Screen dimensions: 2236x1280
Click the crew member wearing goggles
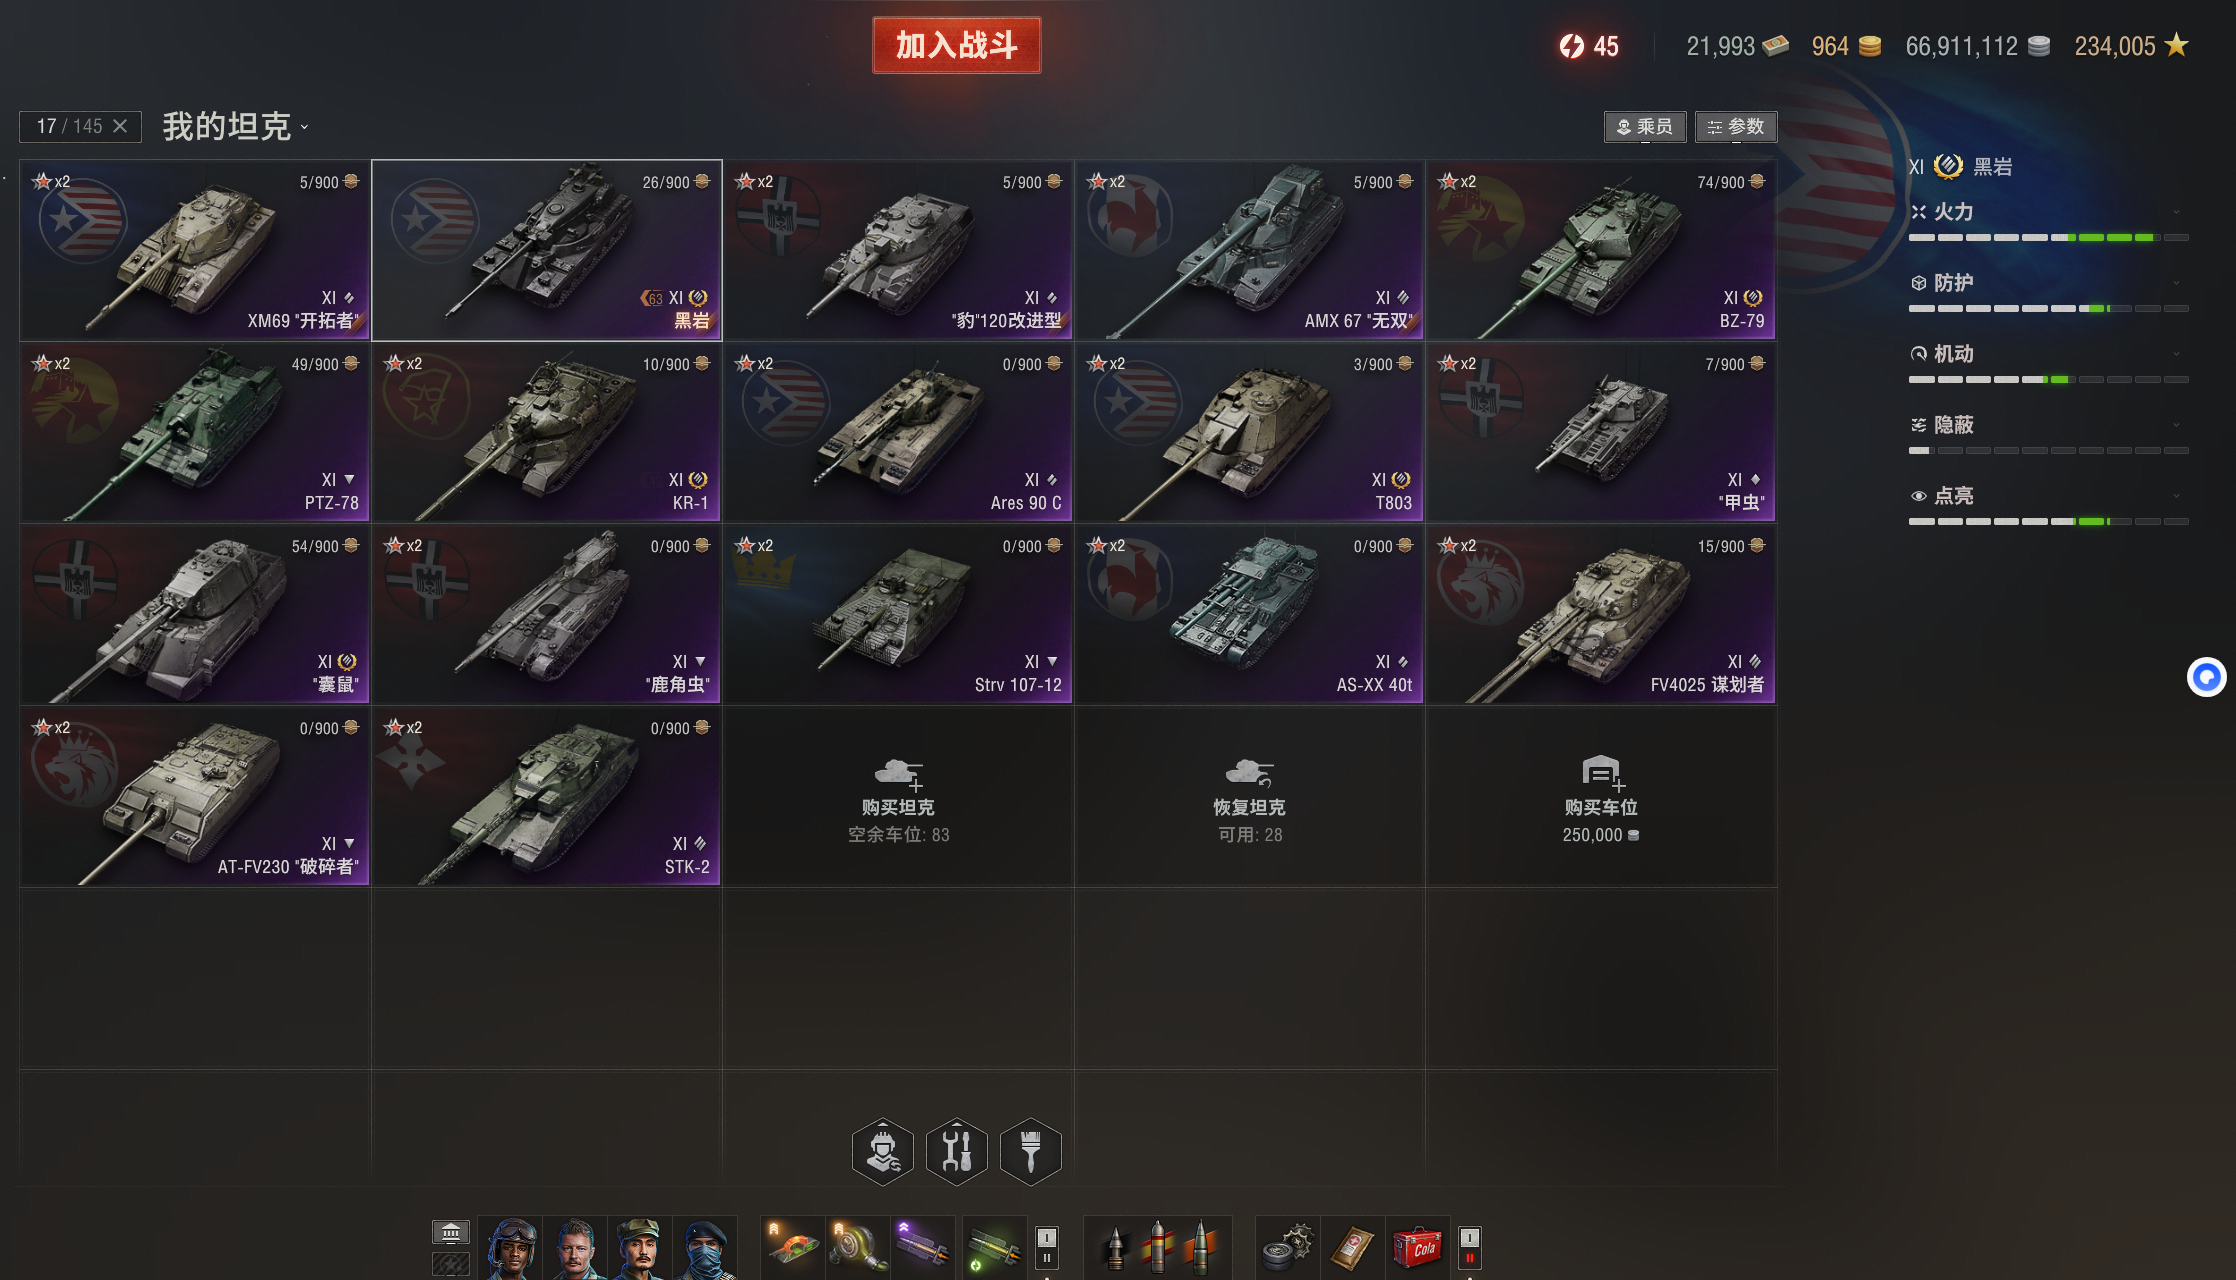pos(511,1248)
